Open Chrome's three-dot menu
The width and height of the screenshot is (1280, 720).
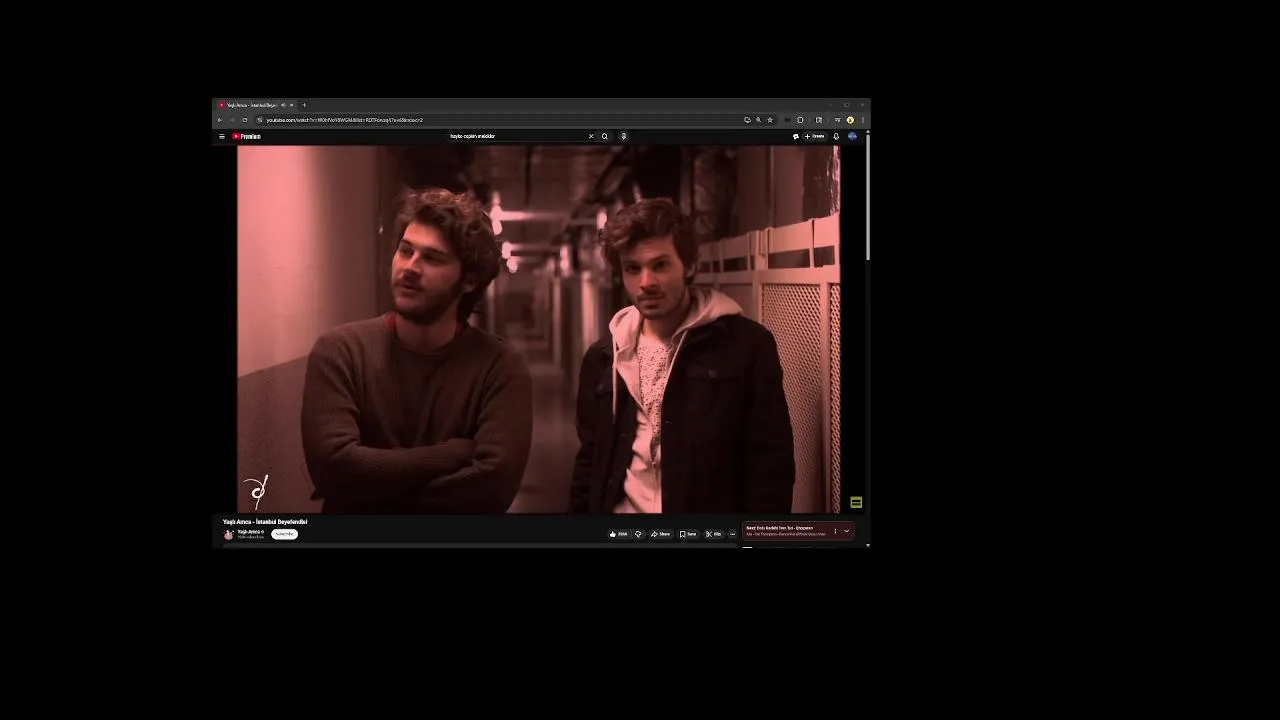[863, 120]
